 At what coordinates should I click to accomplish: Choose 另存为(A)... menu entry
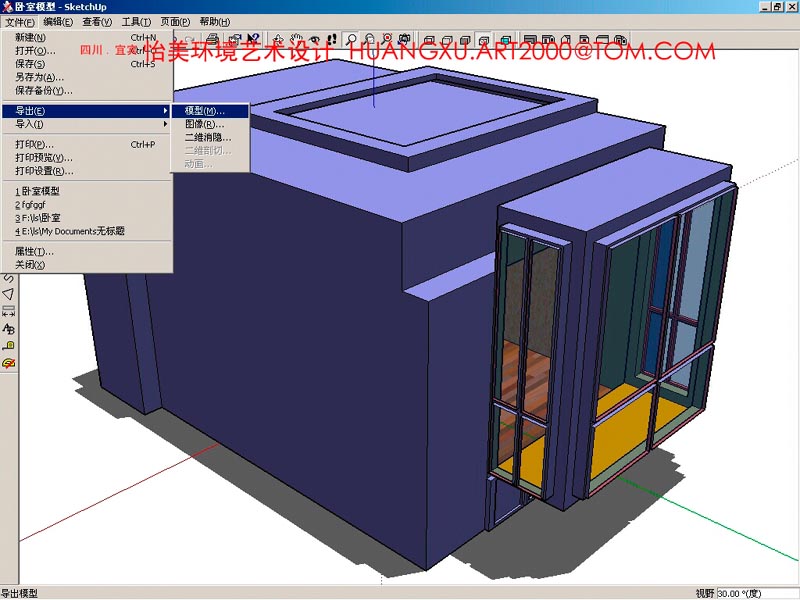(87, 77)
